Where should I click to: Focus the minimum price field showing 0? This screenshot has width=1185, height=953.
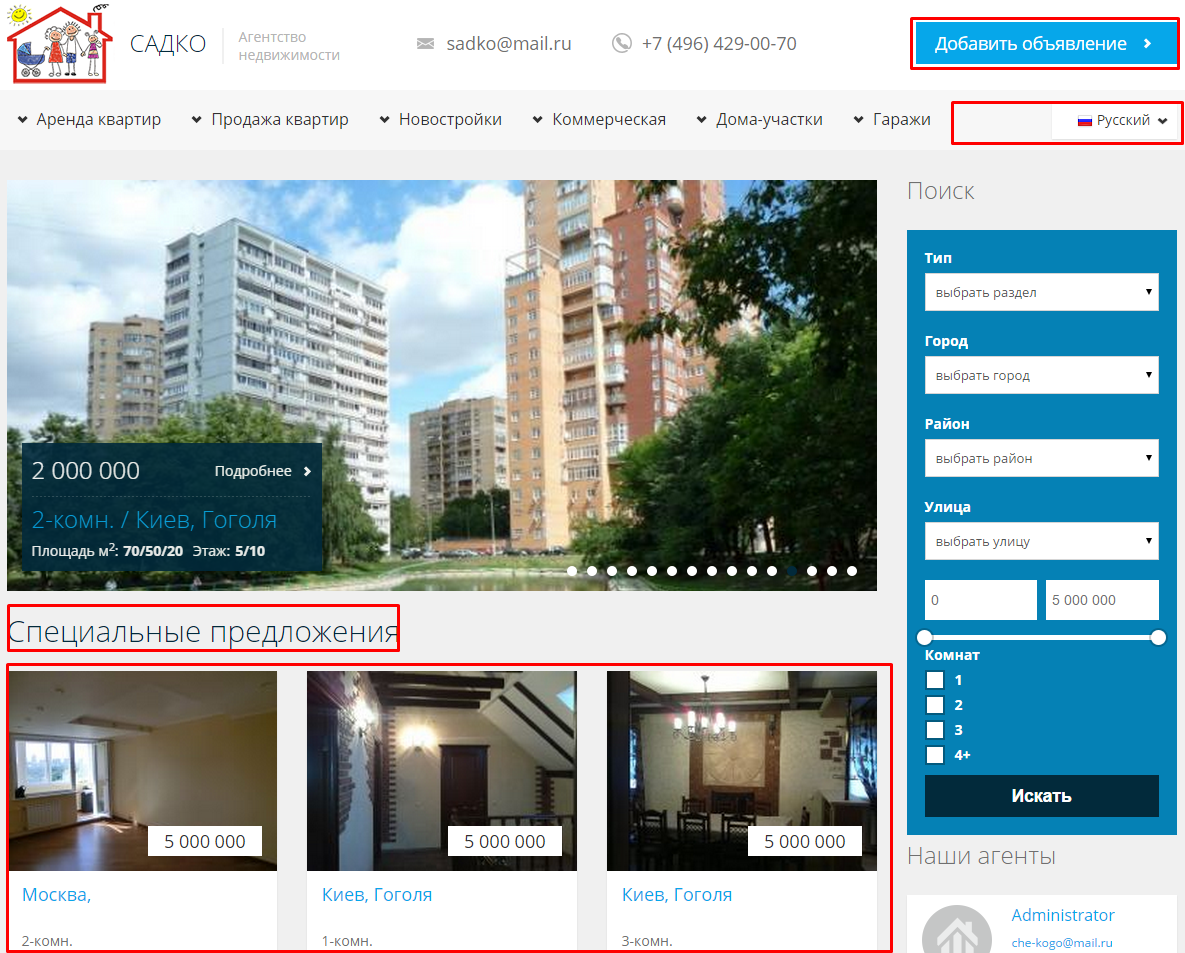click(980, 600)
